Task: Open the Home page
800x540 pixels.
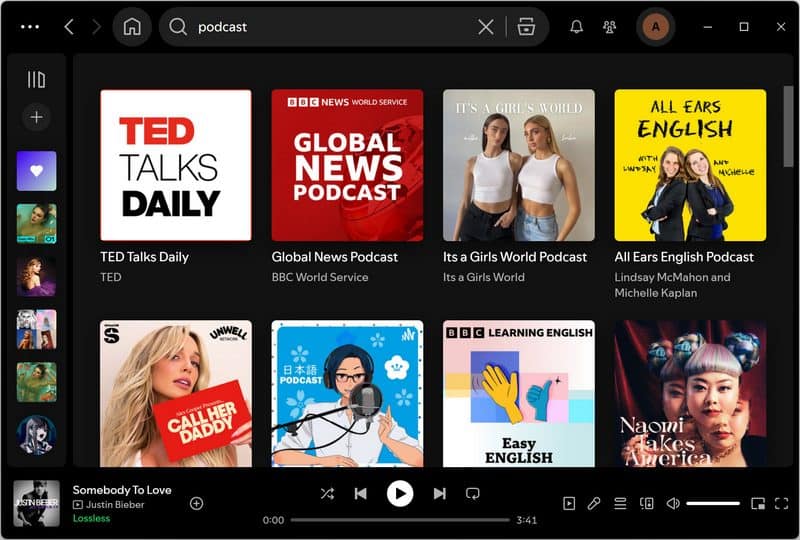Action: click(x=132, y=27)
